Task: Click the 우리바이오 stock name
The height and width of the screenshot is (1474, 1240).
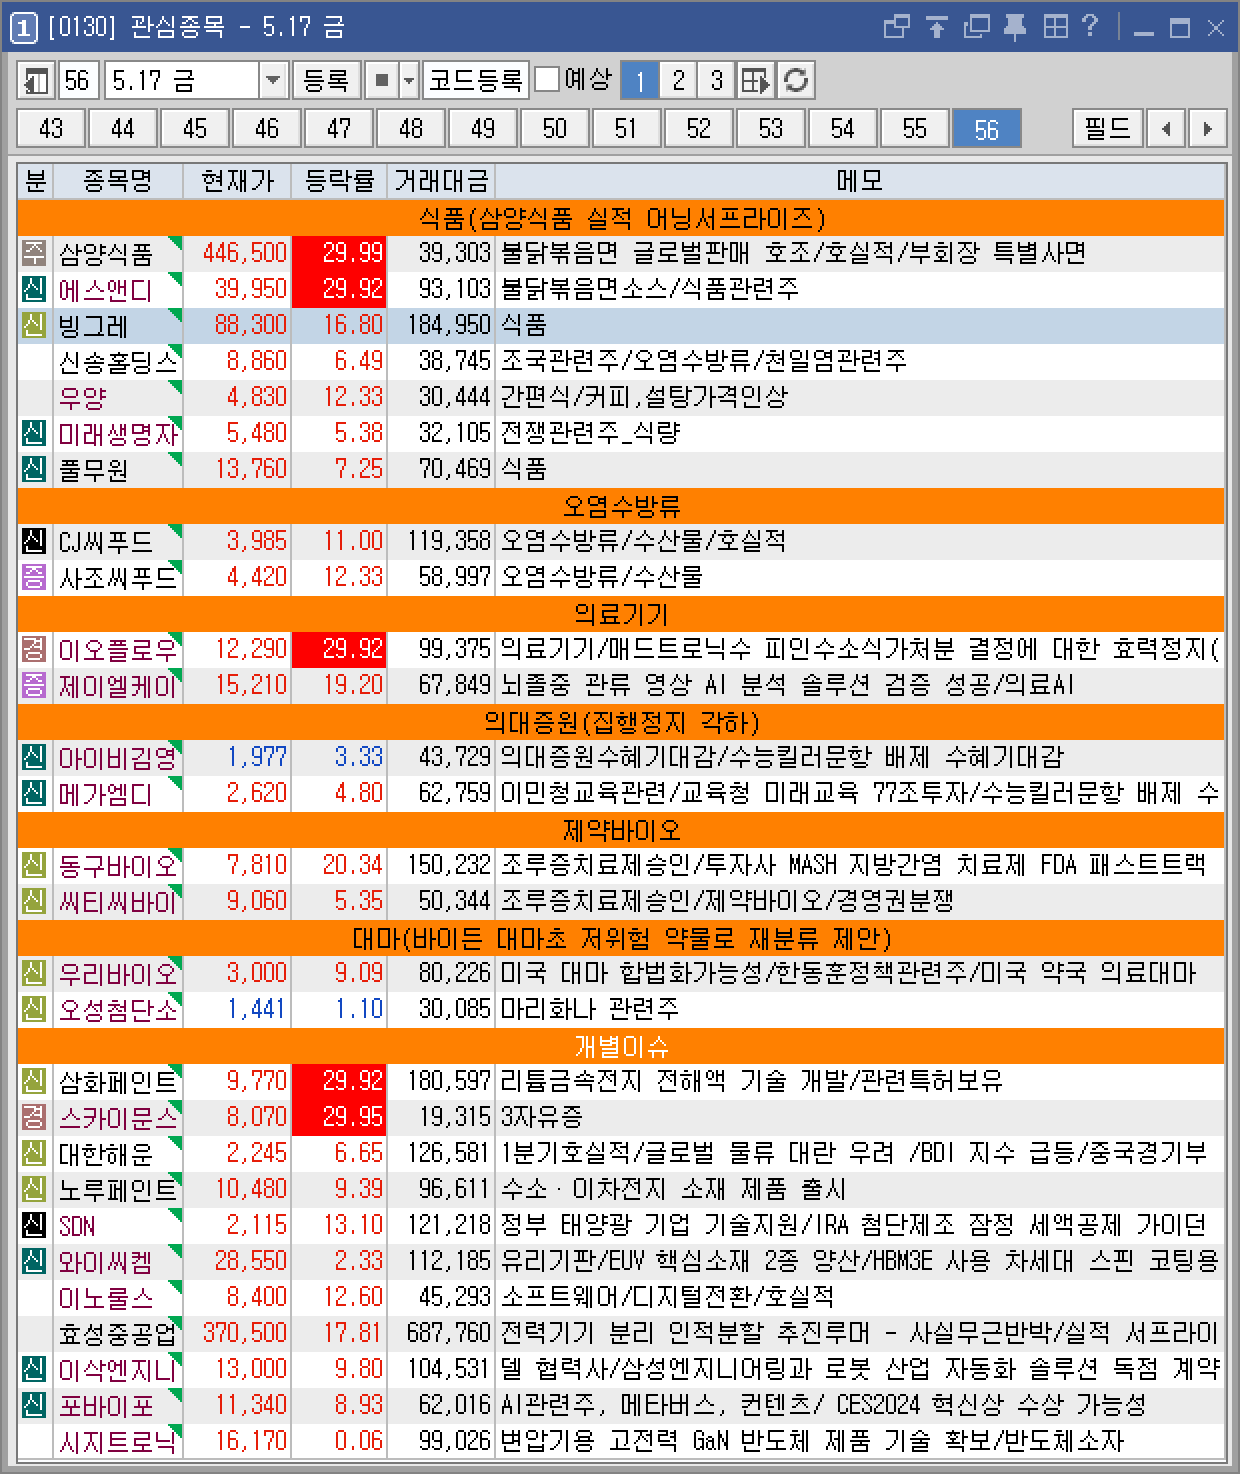Action: pos(118,973)
